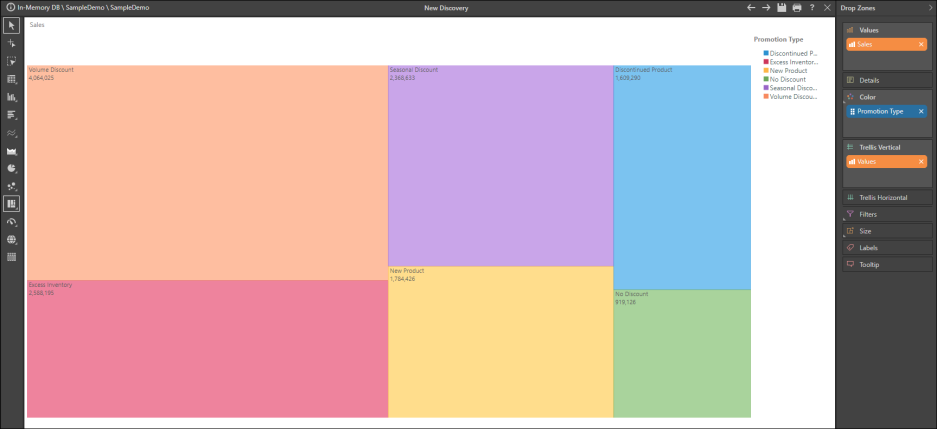Select the globe map chart icon
Screen dimensions: 937x429
pos(11,239)
